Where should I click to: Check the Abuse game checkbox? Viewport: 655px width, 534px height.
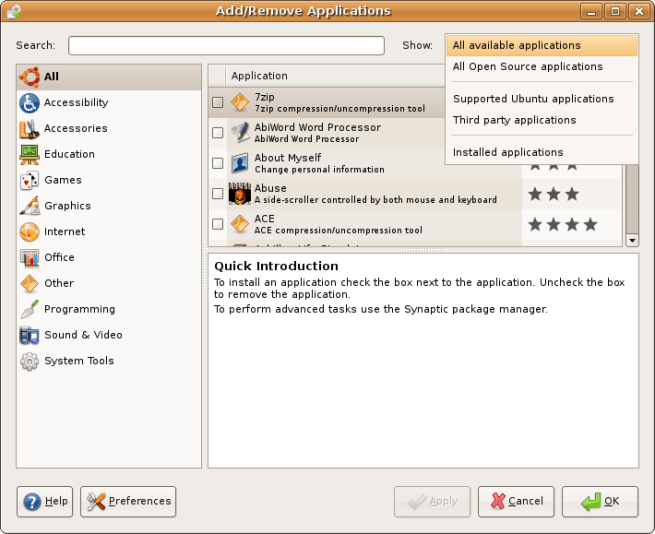(218, 194)
